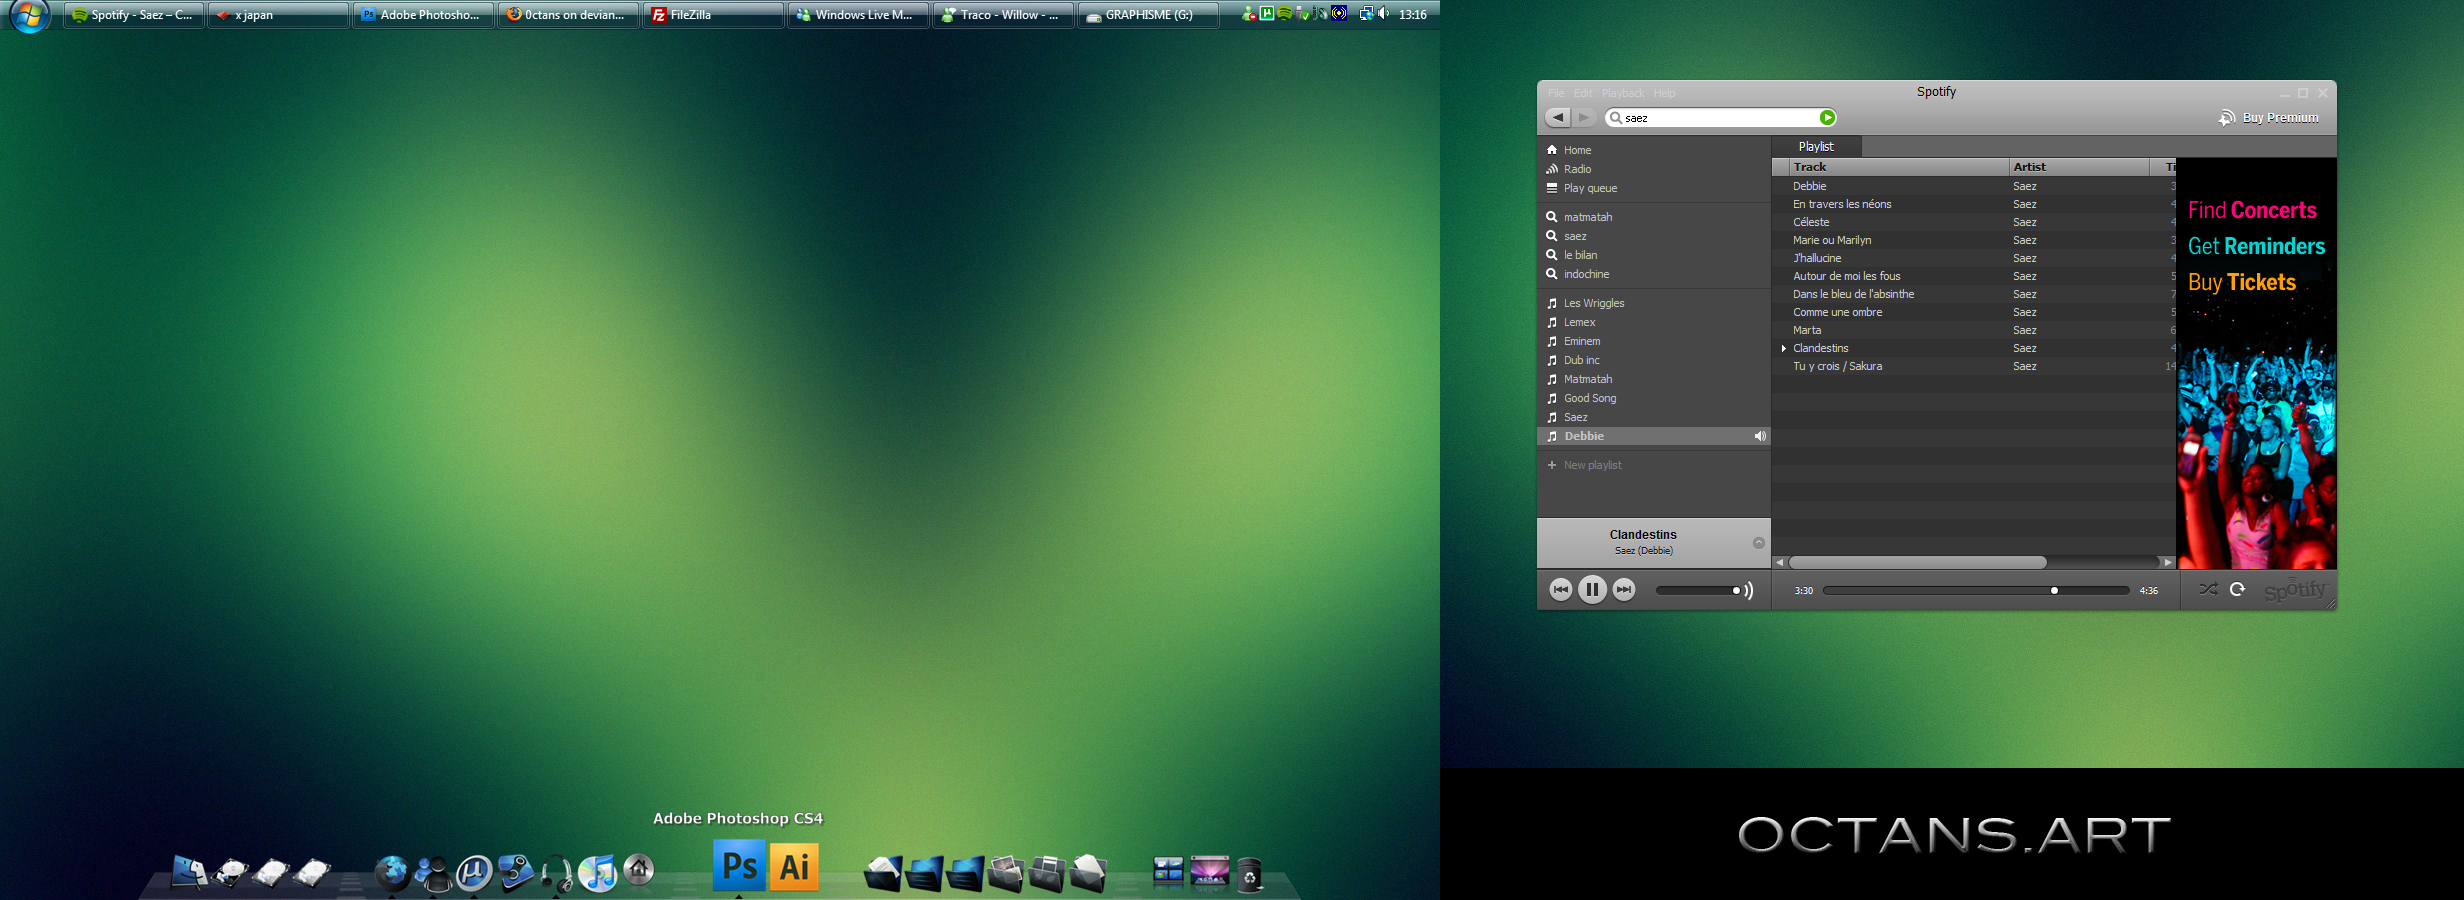Viewport: 2464px width, 900px height.
Task: Open recycle bin icon in dock
Action: coord(1249,874)
